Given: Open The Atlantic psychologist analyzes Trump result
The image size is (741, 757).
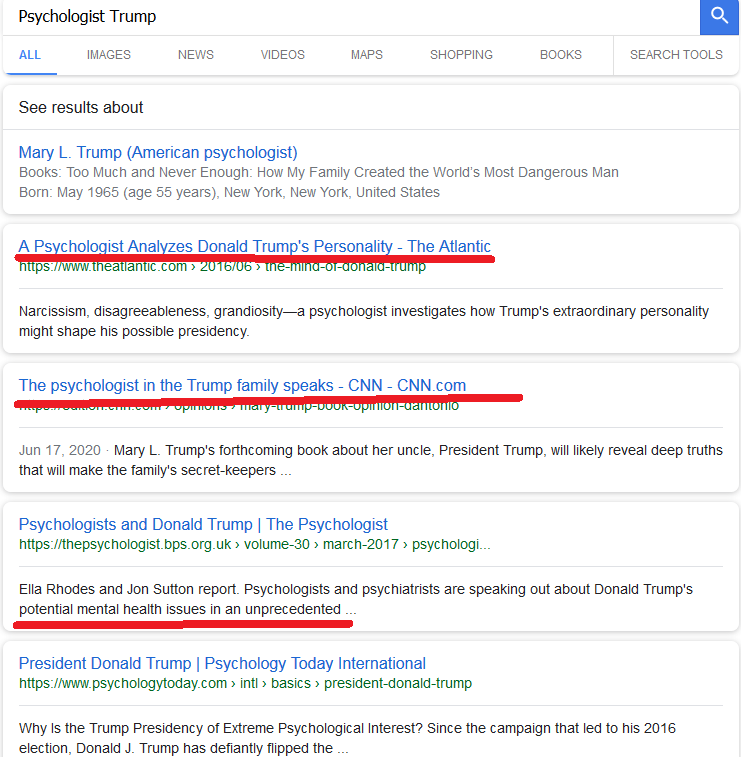Looking at the screenshot, I should coord(254,246).
